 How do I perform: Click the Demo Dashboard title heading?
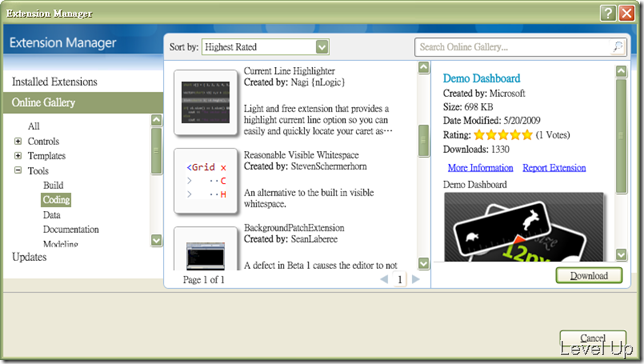[x=481, y=78]
